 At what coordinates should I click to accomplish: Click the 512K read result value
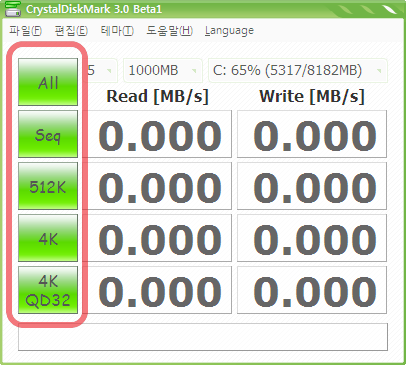point(160,186)
